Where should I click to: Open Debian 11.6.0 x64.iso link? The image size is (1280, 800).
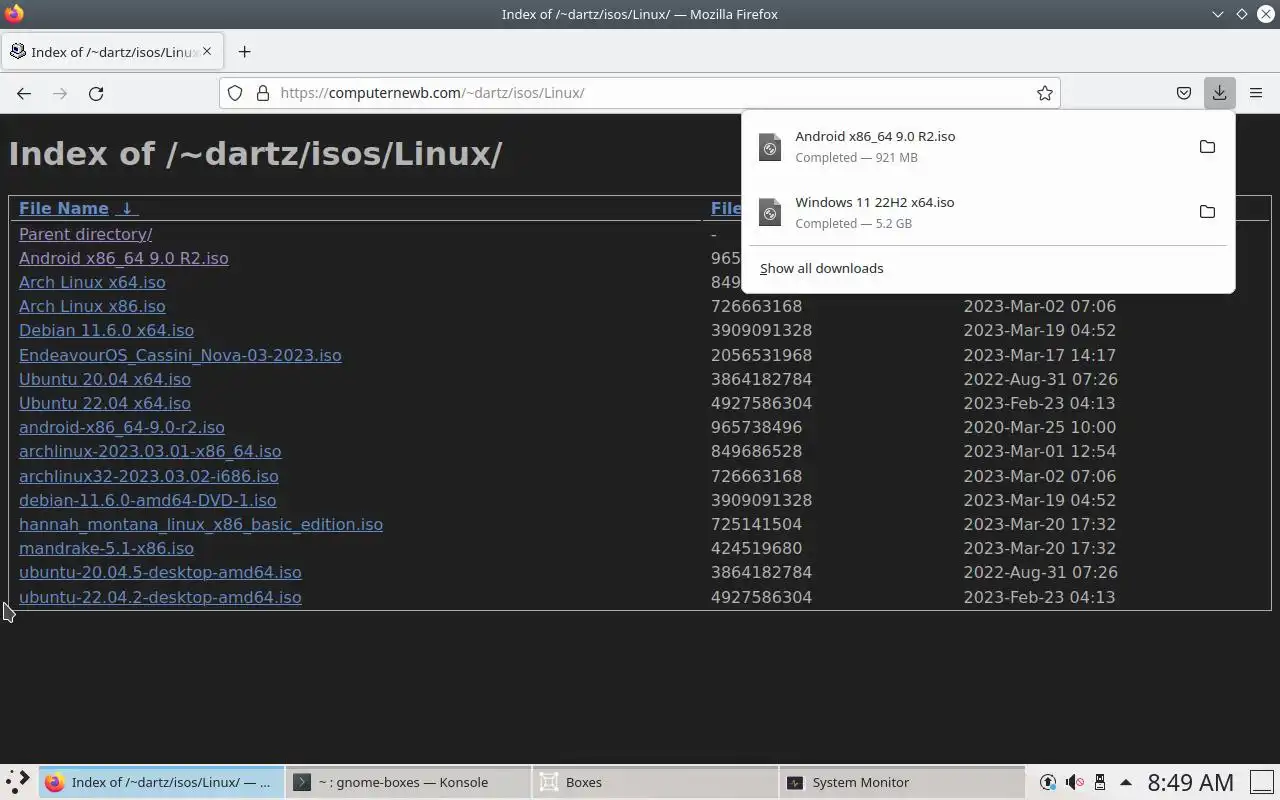click(x=106, y=330)
